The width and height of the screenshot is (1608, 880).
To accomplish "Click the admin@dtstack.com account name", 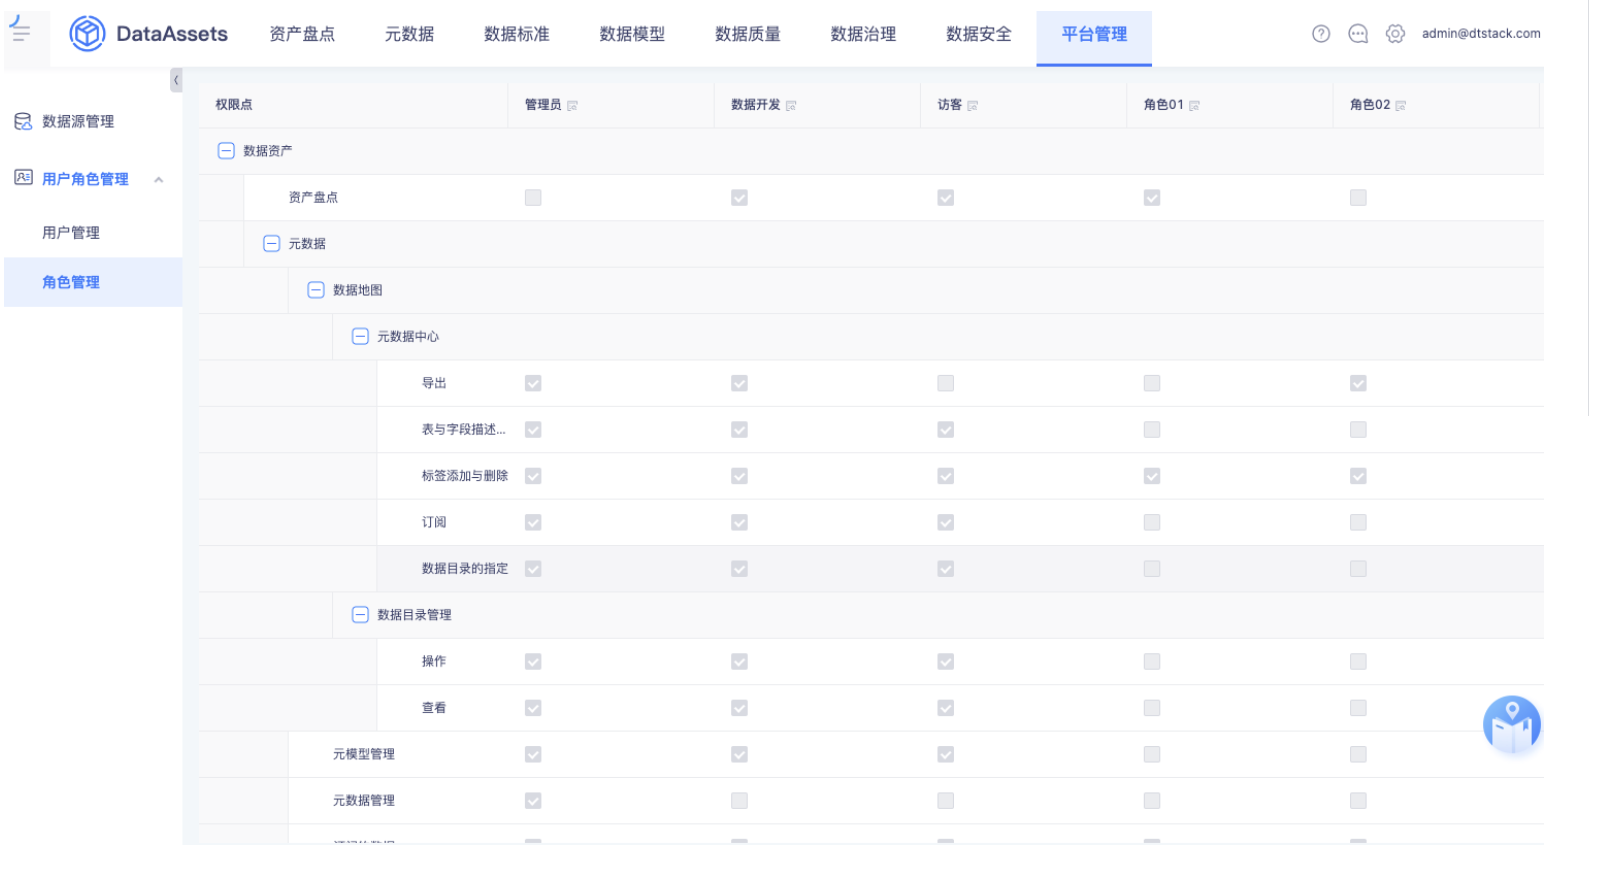I will point(1481,33).
